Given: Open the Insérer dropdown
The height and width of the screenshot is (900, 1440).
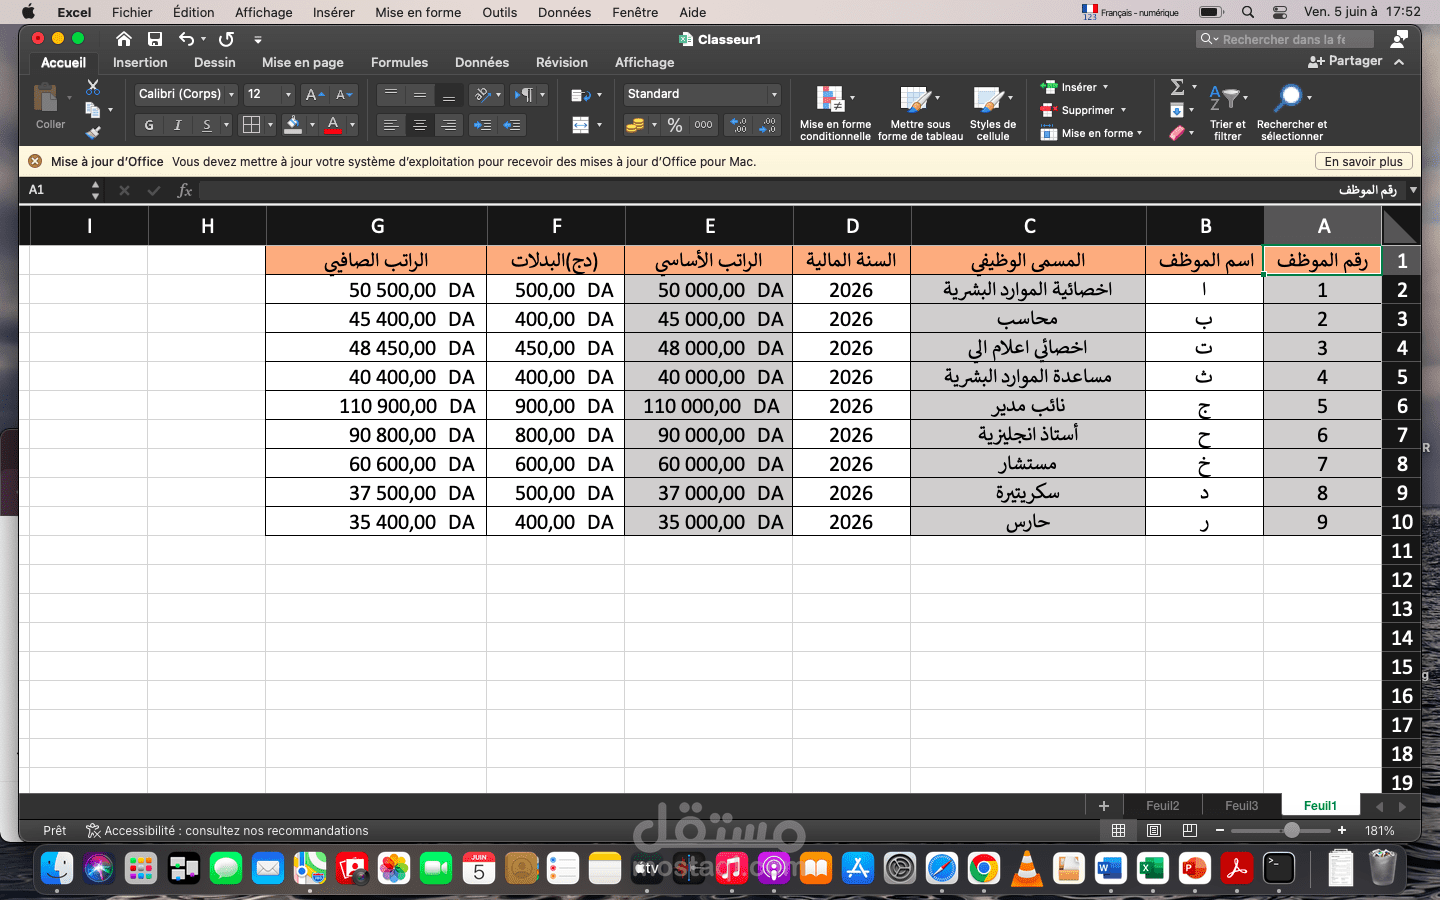Looking at the screenshot, I should pos(1075,87).
